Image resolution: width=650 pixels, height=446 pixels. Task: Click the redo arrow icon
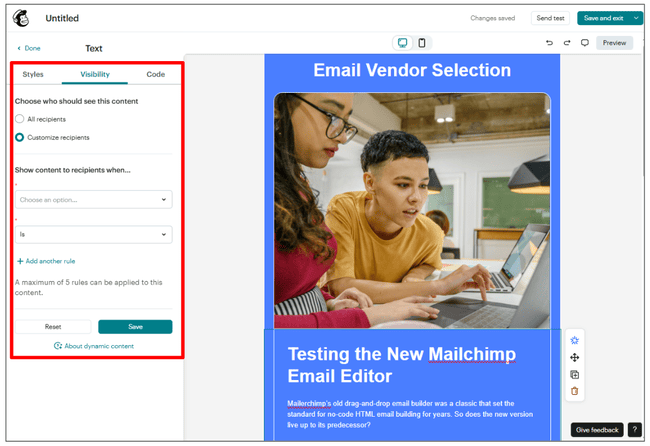(567, 43)
